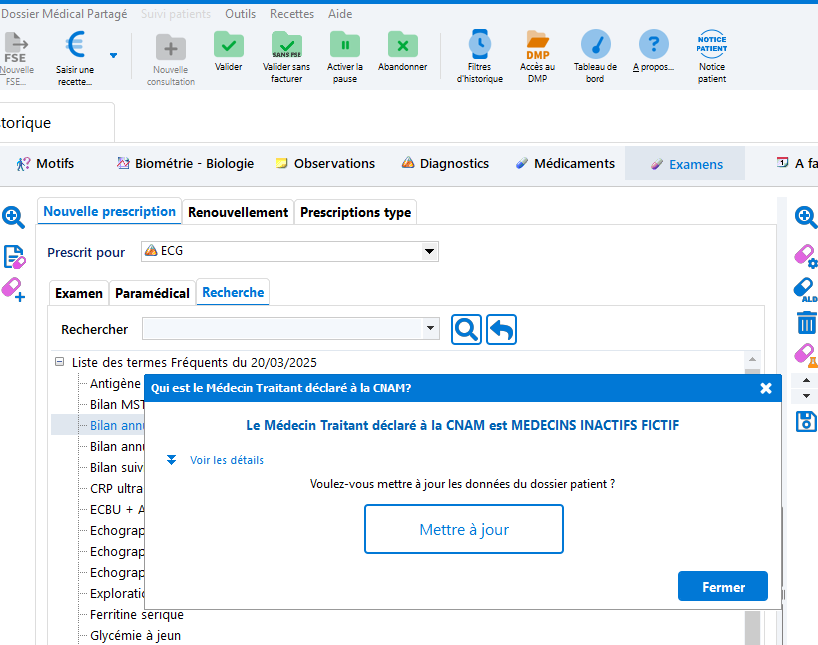The height and width of the screenshot is (645, 818).
Task: Switch to the Motifs section
Action: (45, 164)
